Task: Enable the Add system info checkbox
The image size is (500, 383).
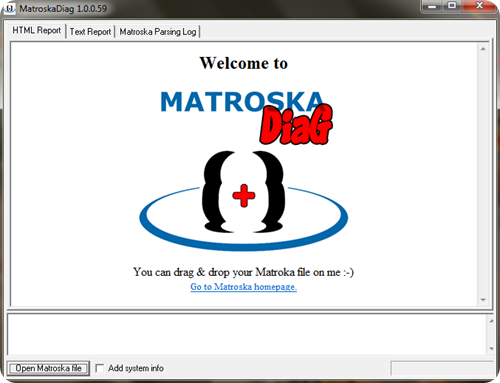Action: pos(99,368)
